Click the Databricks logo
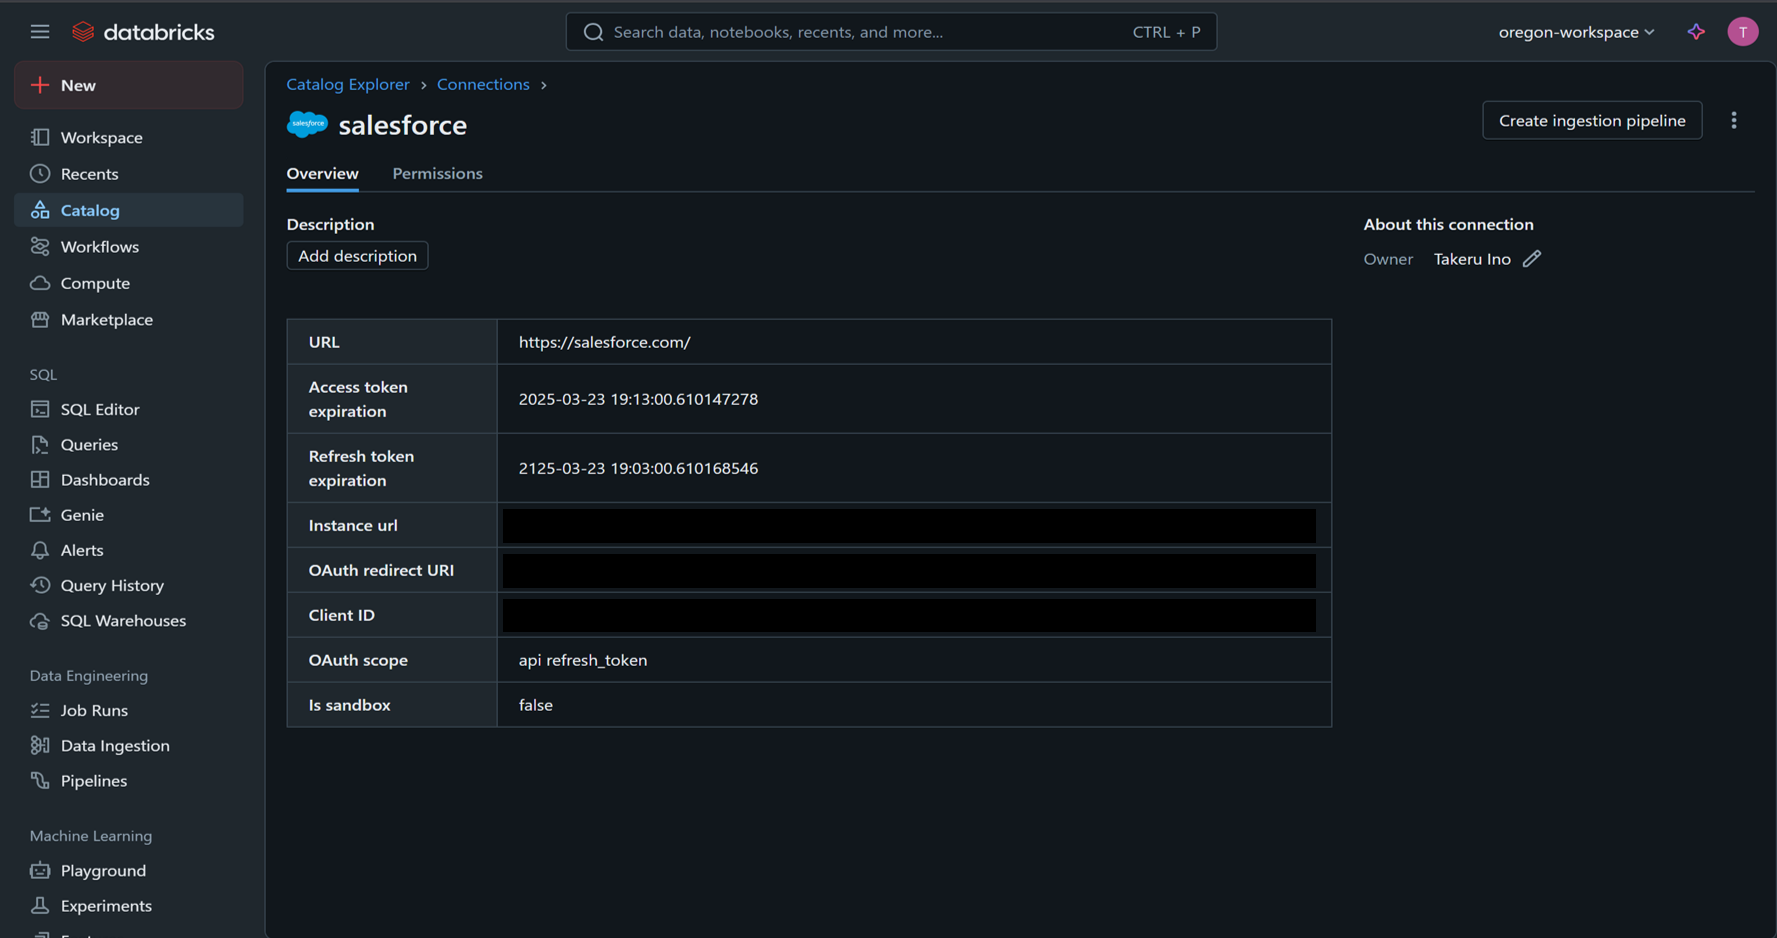 (x=143, y=32)
